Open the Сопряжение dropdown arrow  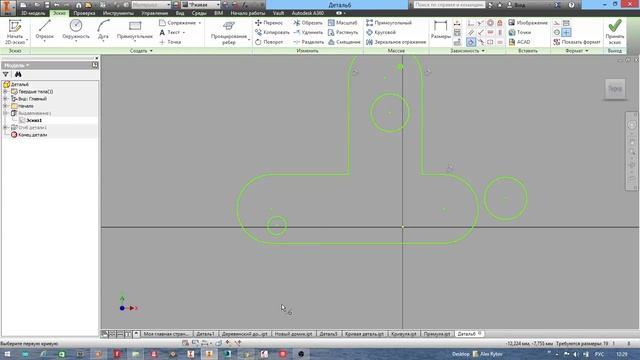200,23
